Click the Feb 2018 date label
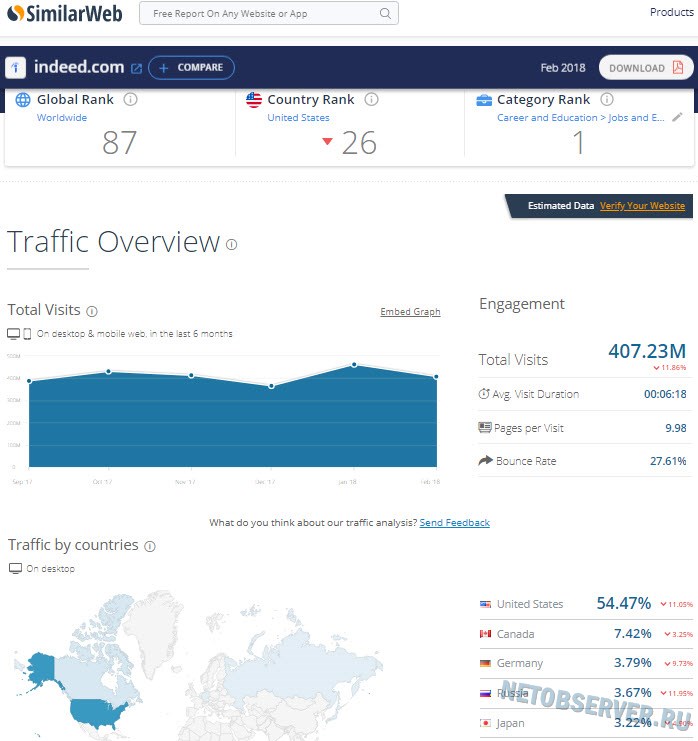 click(x=563, y=68)
